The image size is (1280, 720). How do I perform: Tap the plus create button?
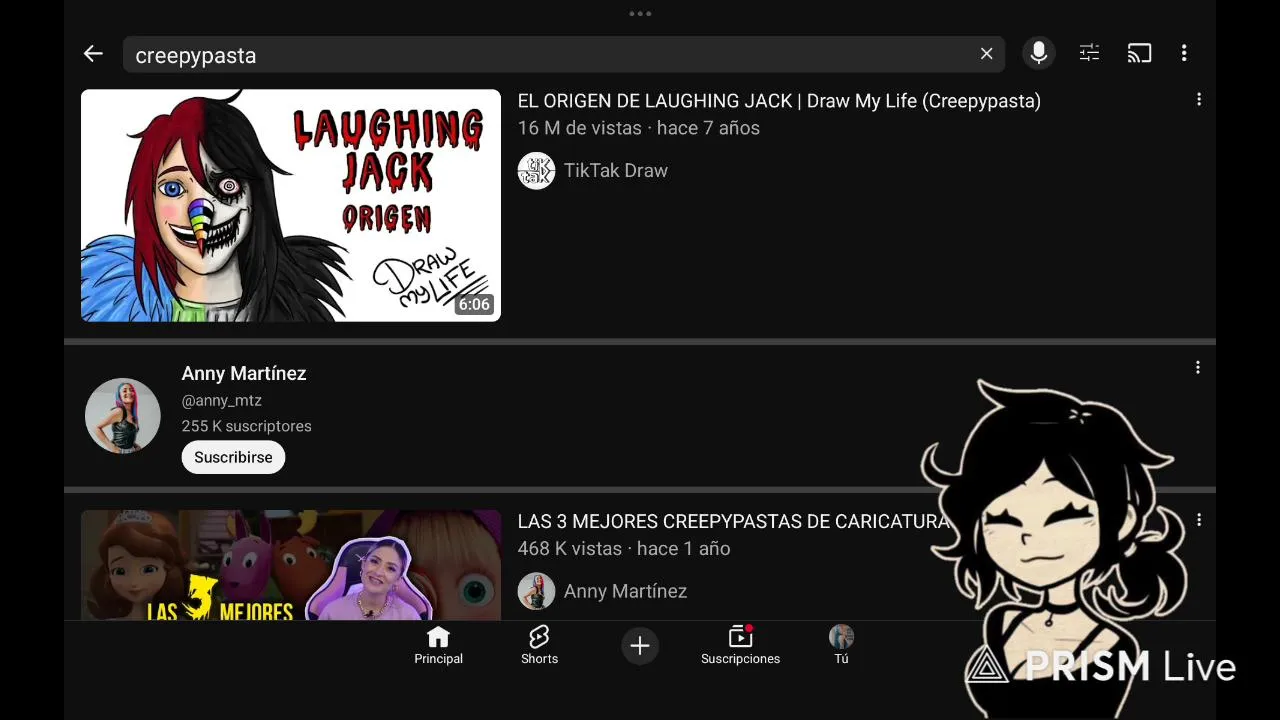(x=640, y=646)
